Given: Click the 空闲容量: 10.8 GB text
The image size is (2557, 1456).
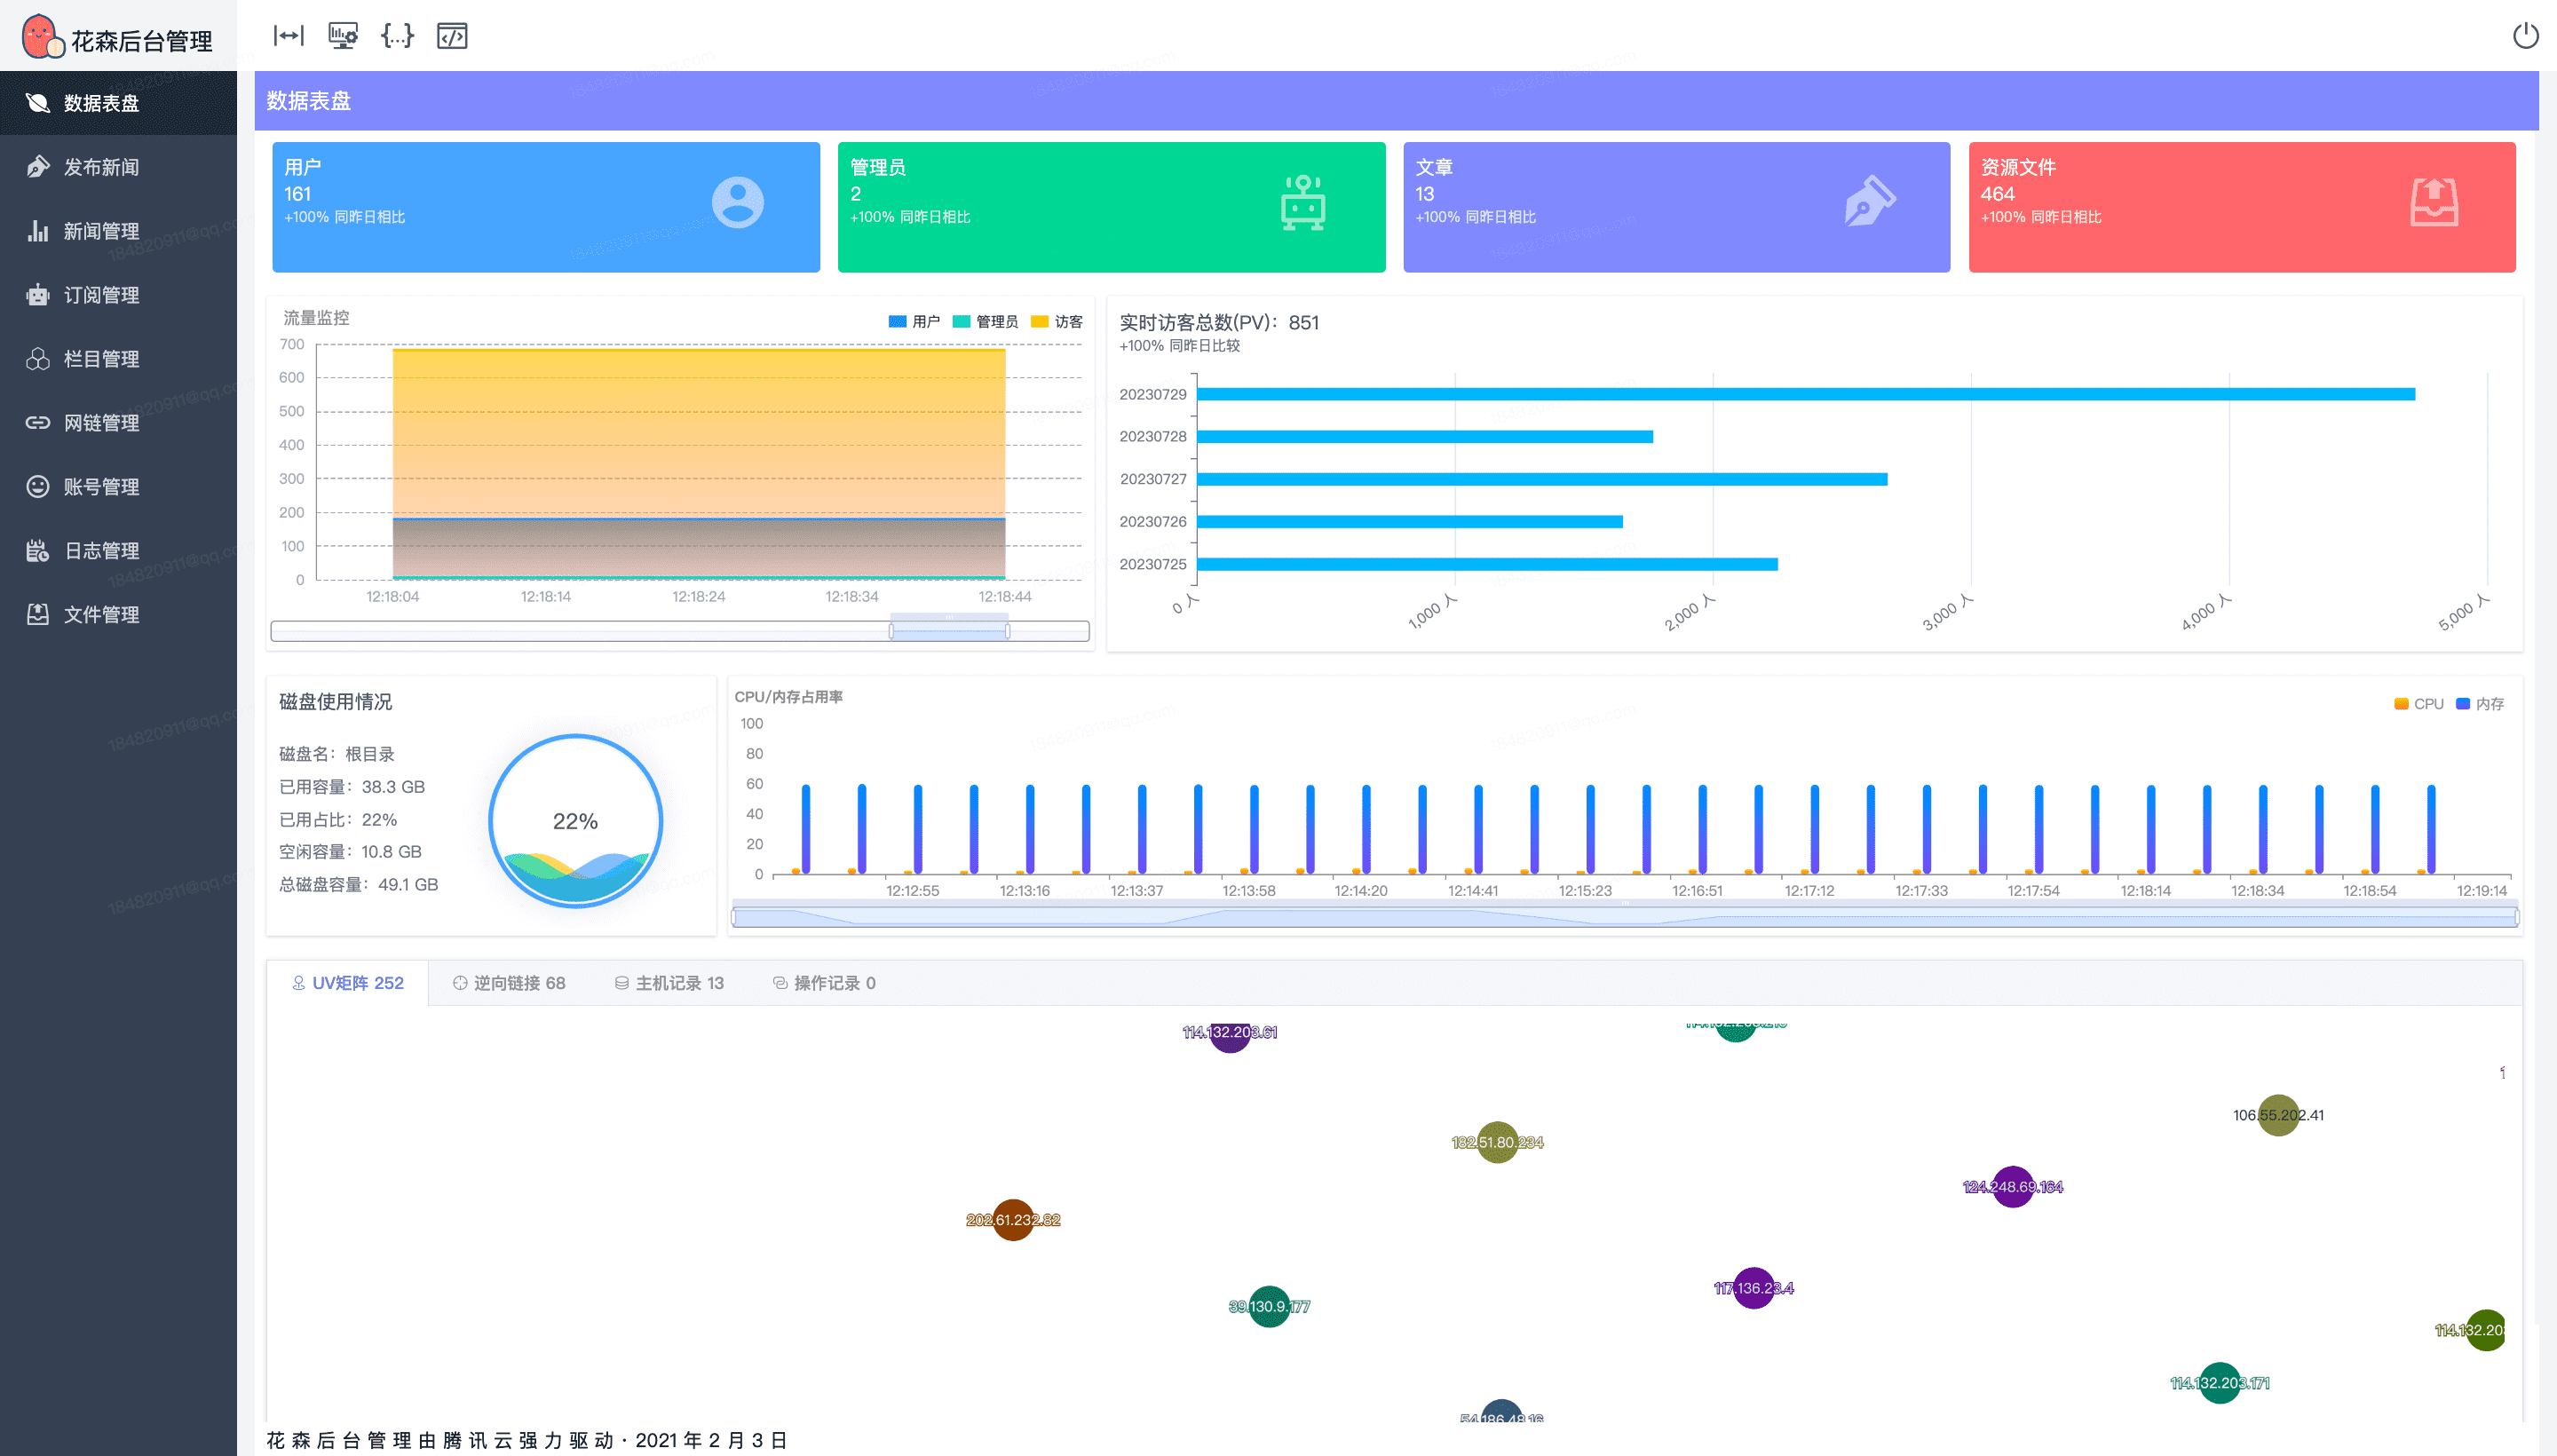Looking at the screenshot, I should pos(350,852).
